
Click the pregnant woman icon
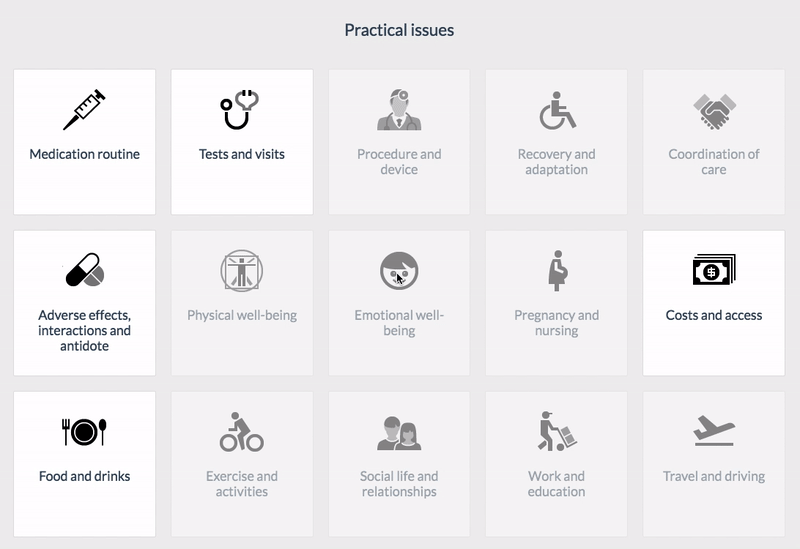click(x=558, y=270)
